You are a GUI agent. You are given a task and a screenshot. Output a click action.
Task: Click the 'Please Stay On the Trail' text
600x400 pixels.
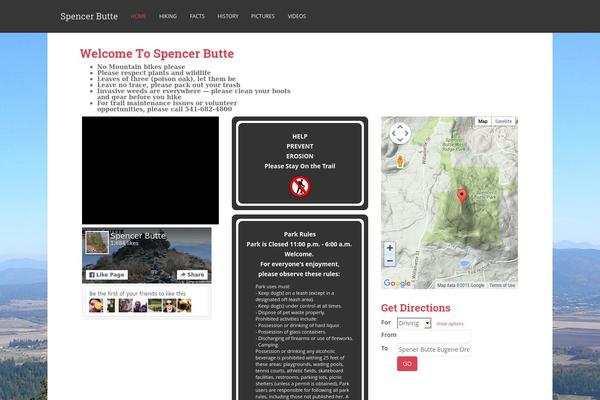tap(300, 166)
